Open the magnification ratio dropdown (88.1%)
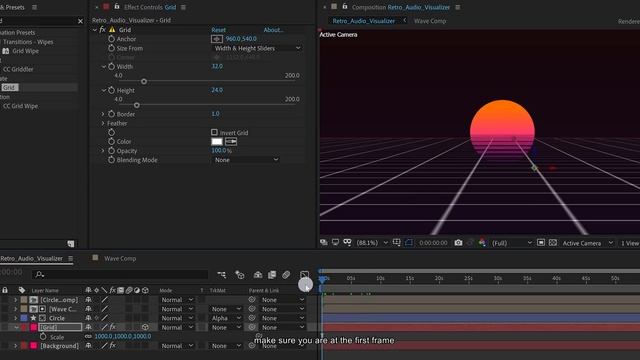 click(371, 243)
